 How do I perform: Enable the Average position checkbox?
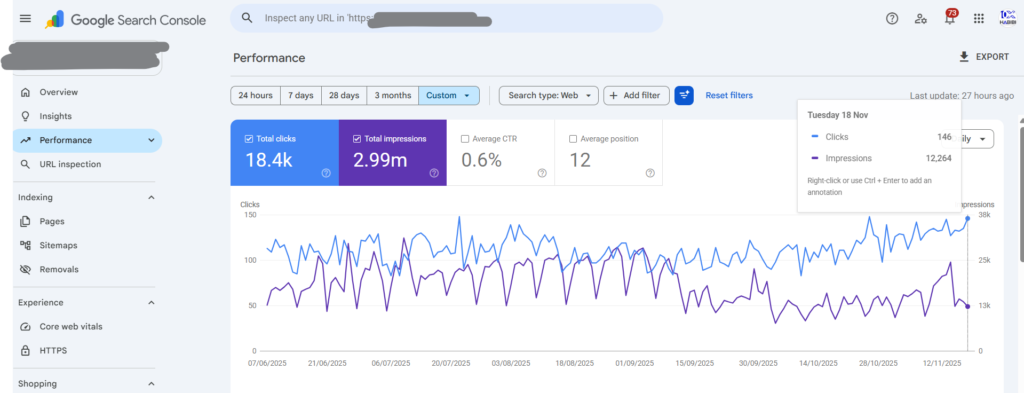573,138
